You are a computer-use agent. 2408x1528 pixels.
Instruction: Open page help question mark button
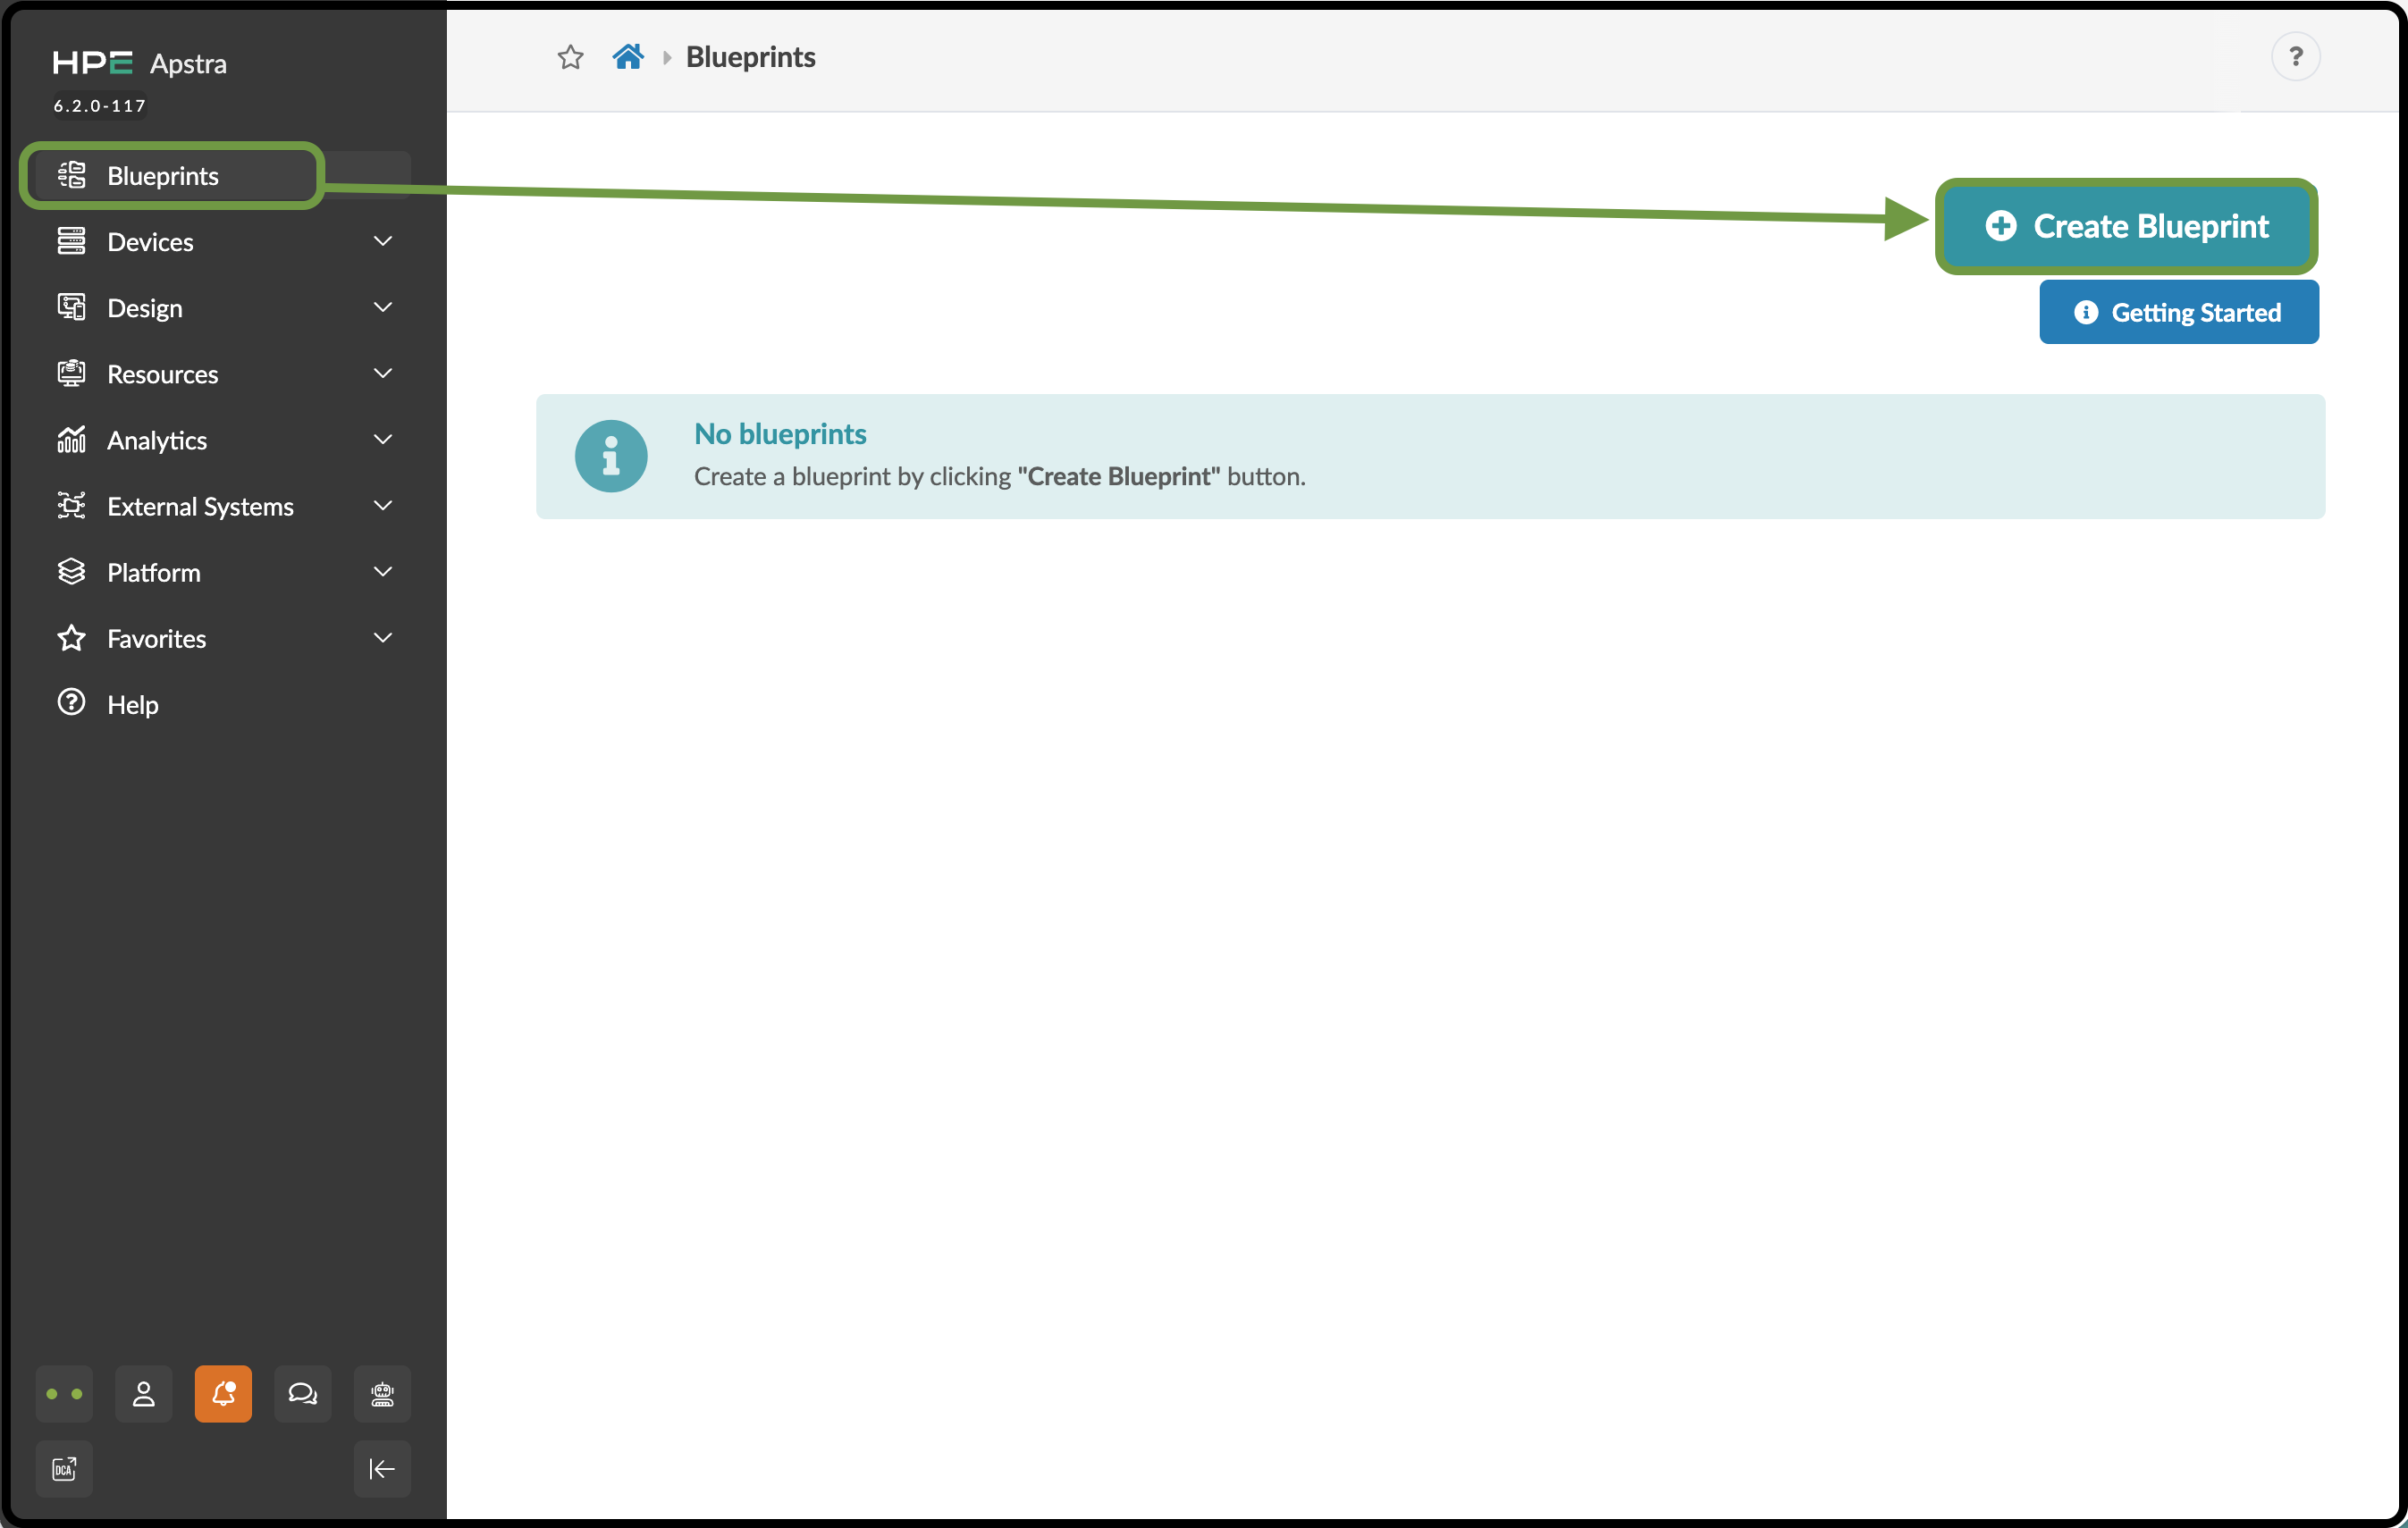(2295, 57)
